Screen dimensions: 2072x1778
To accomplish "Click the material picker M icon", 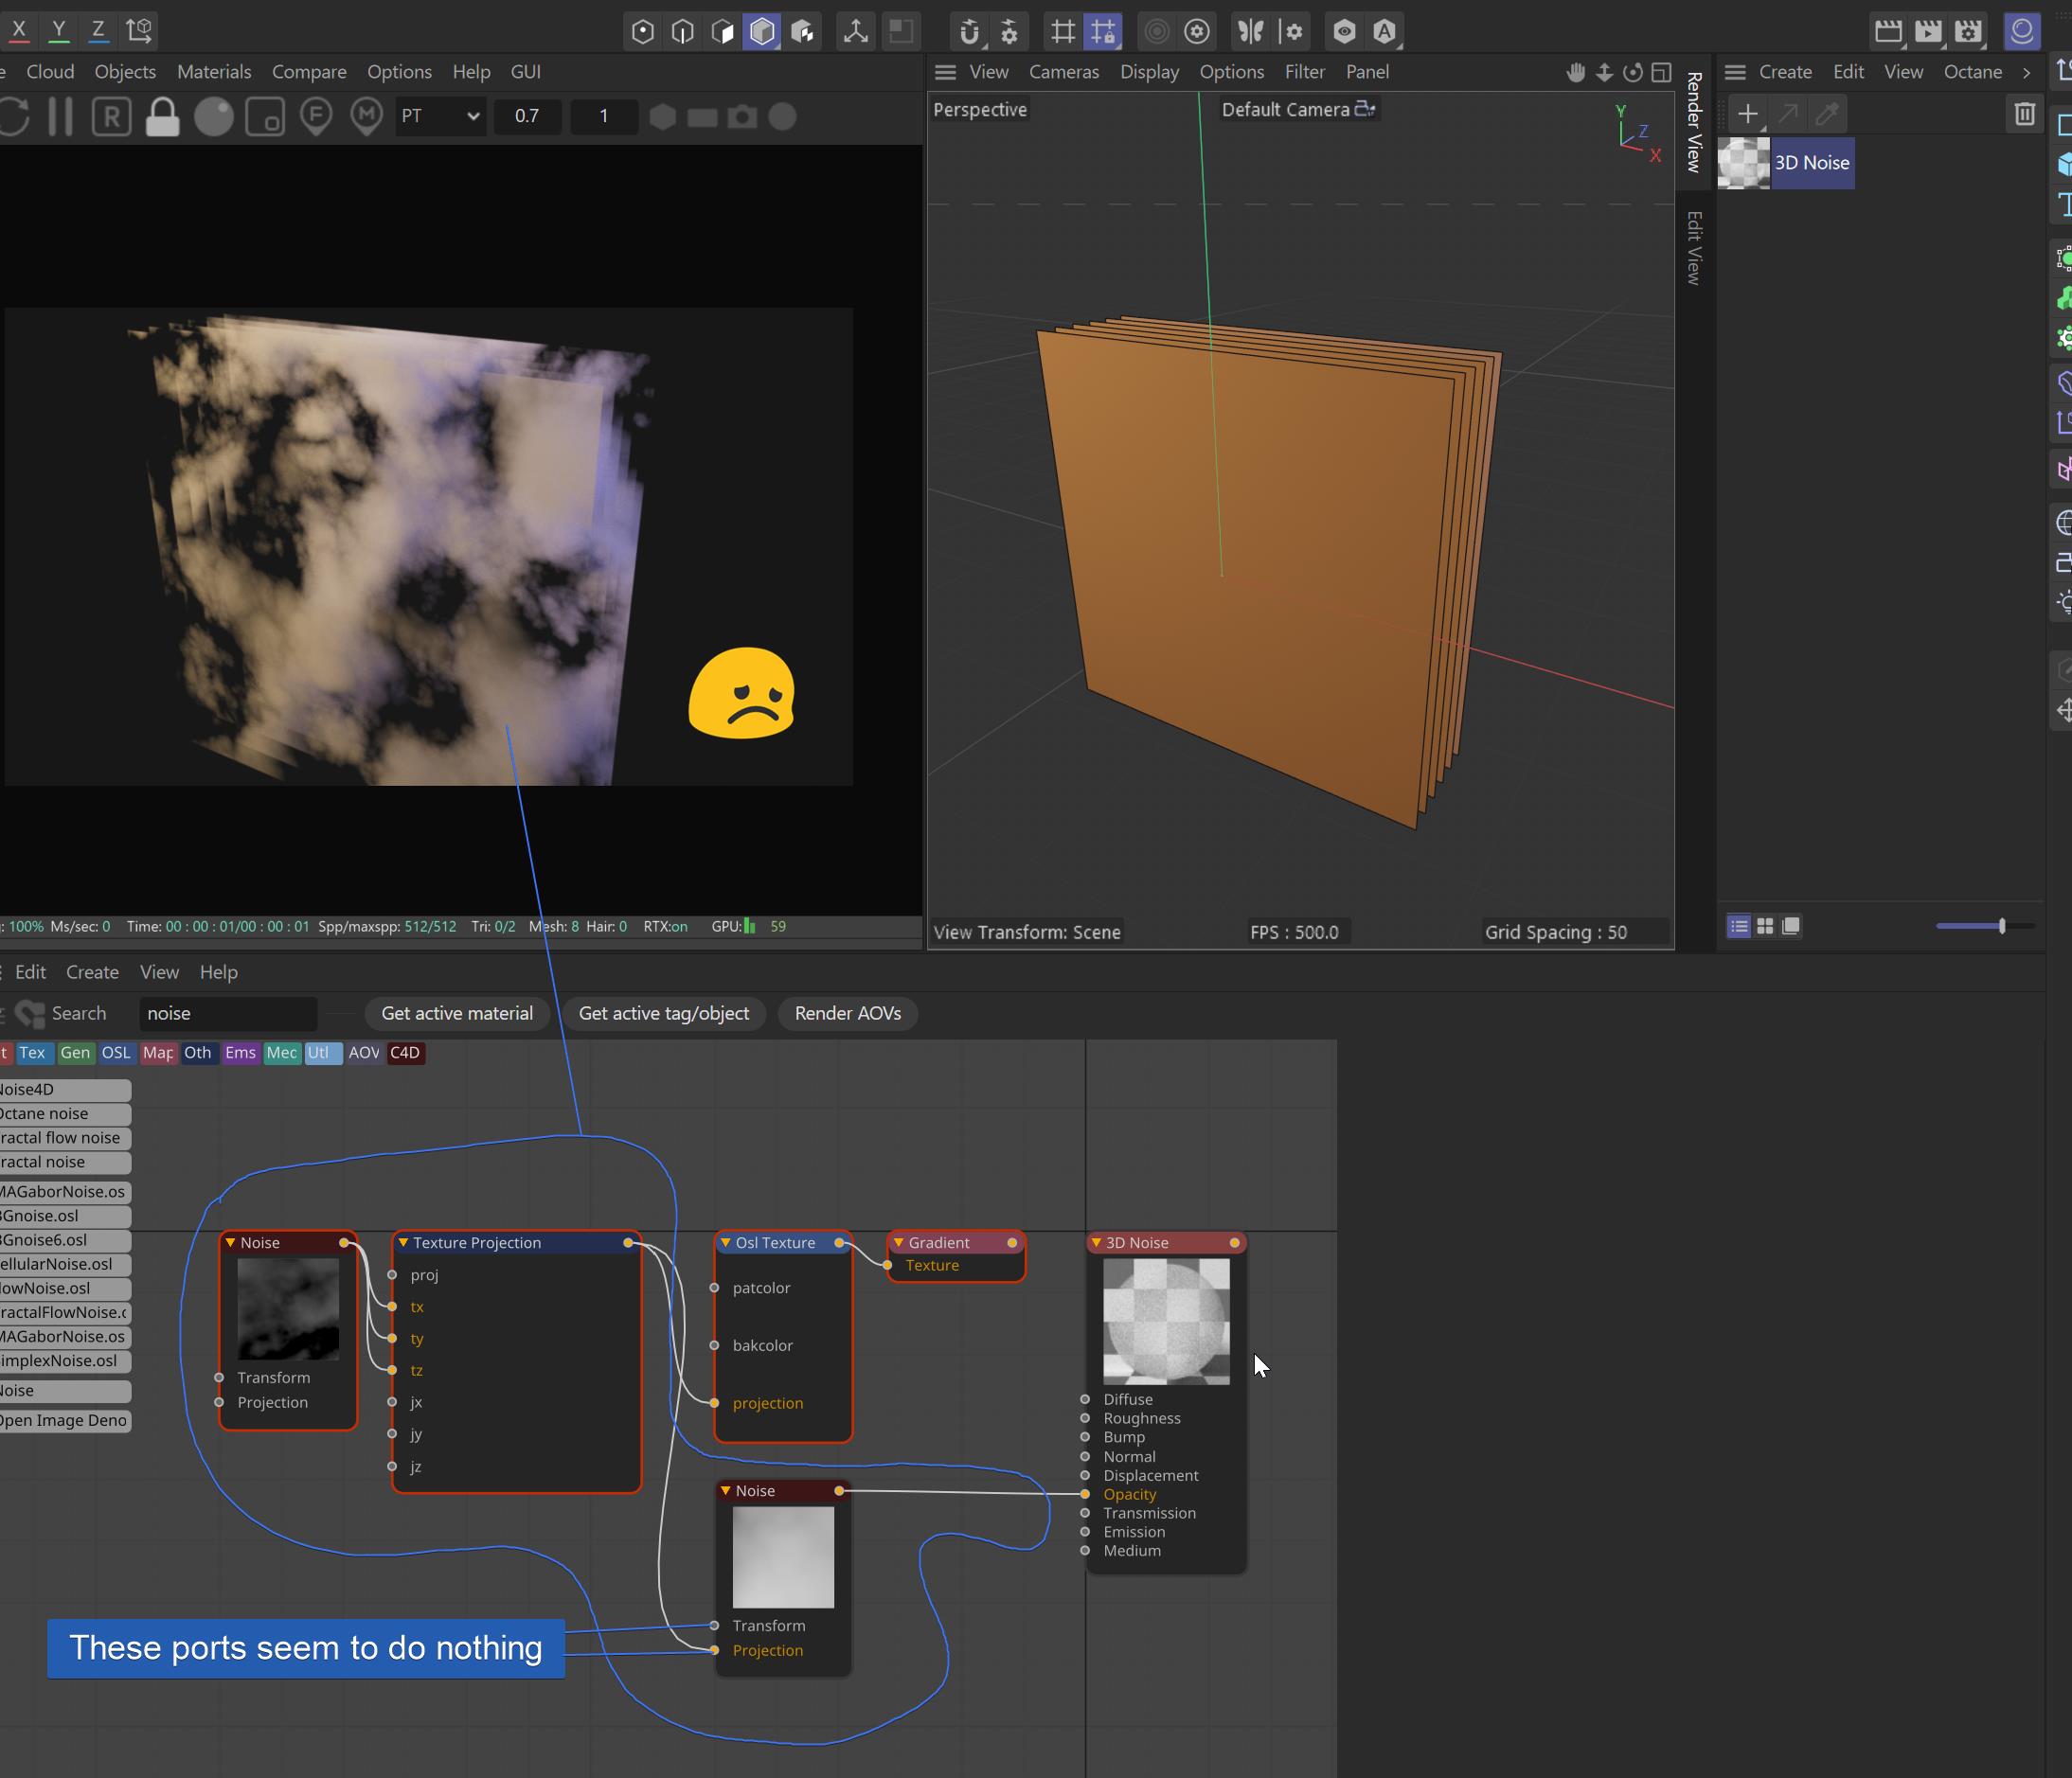I will click(367, 116).
